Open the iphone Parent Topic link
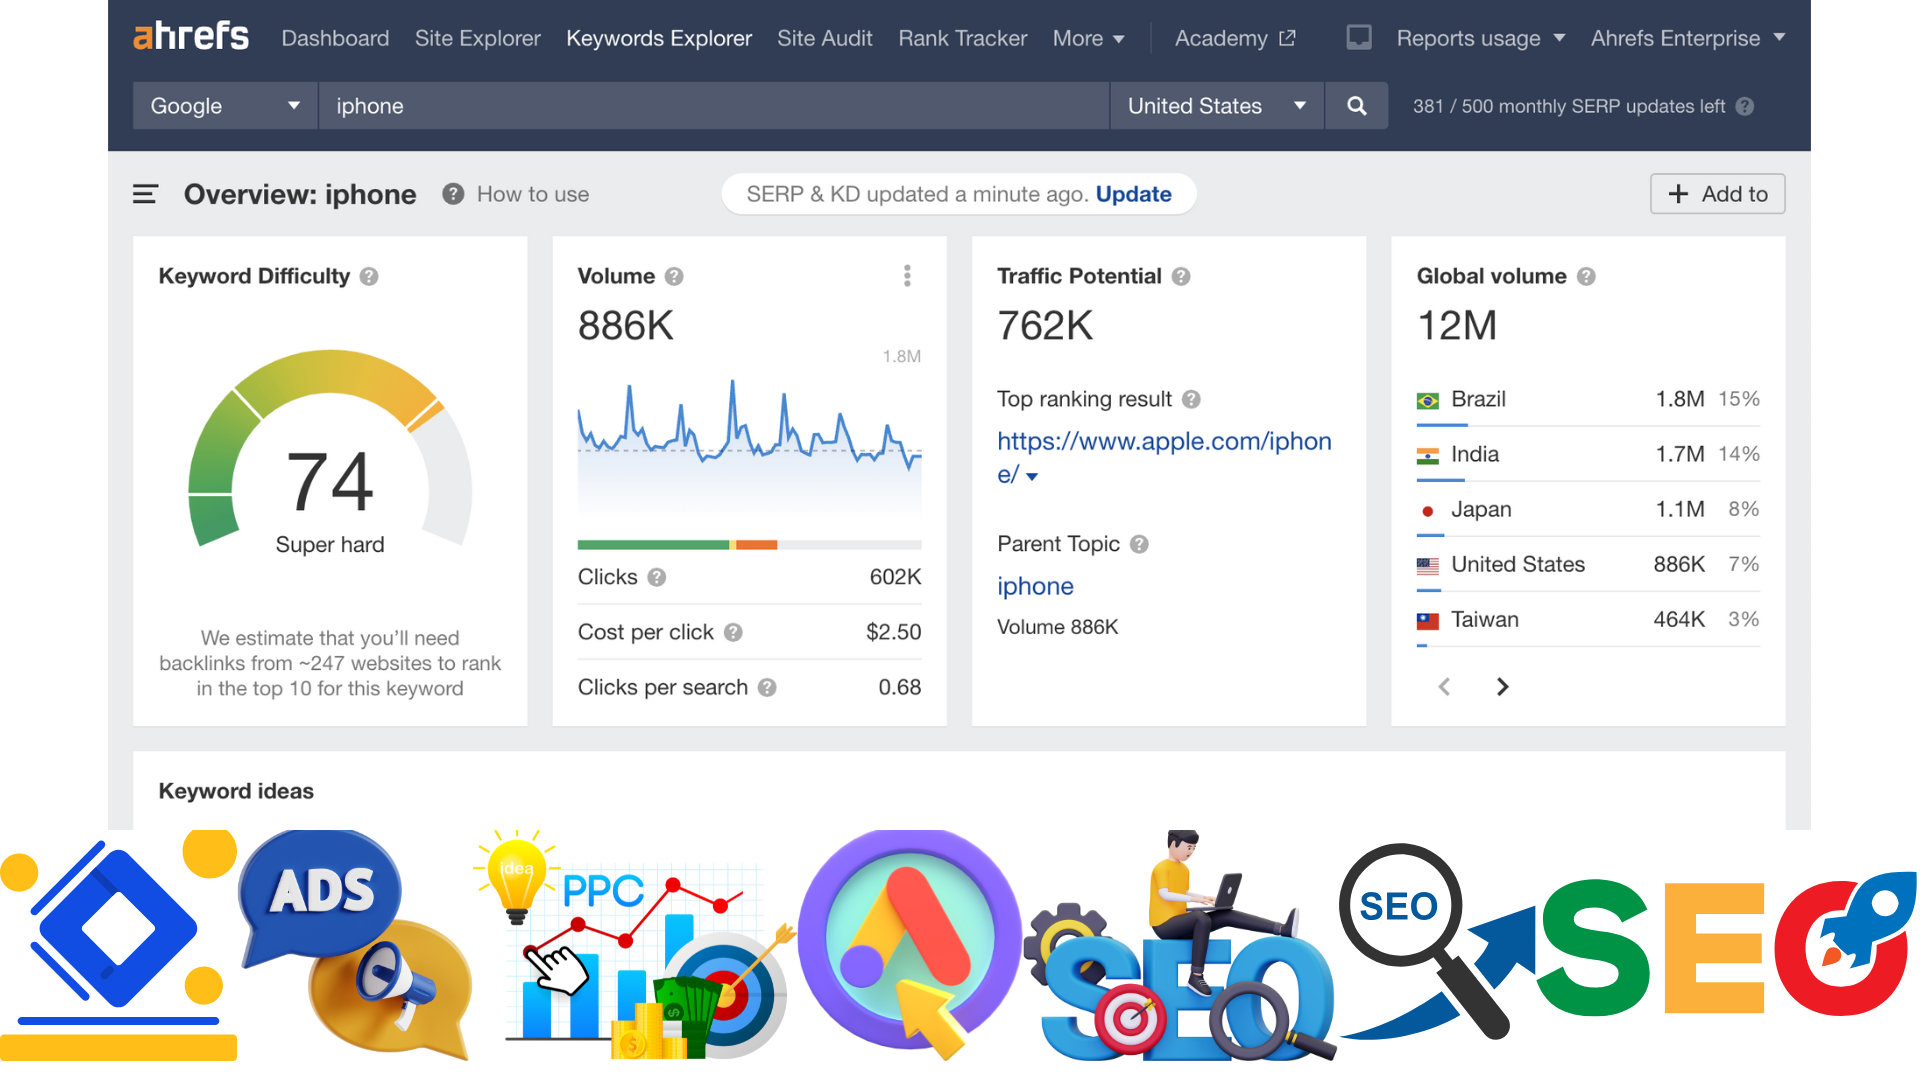 [1035, 586]
